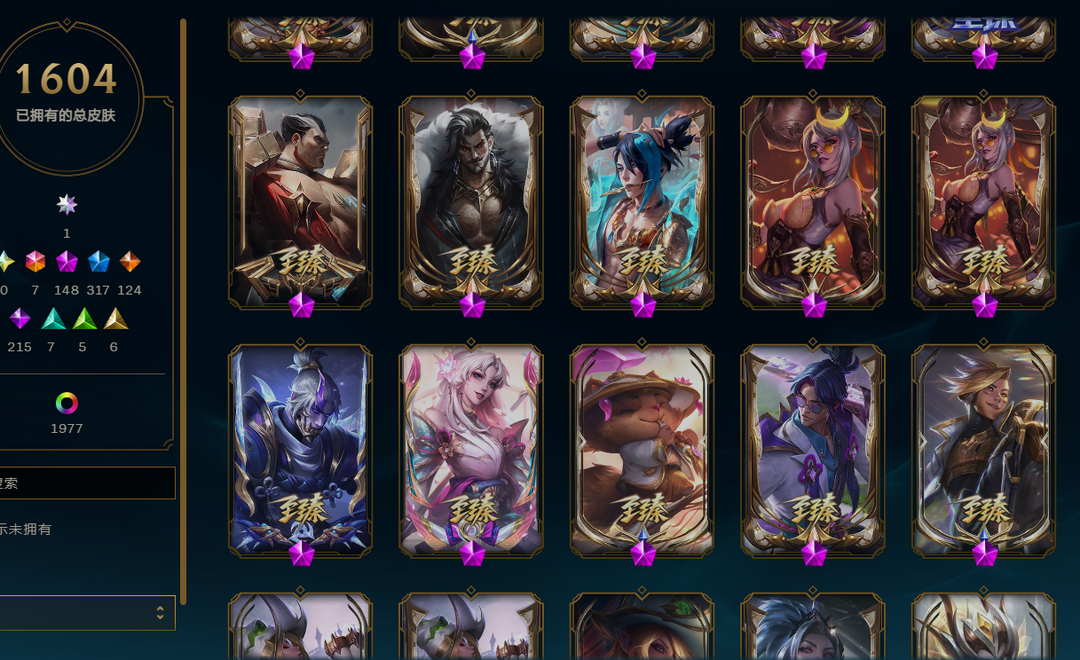The height and width of the screenshot is (660, 1080).
Task: Click the red hexagon gem icon showing 7
Action: [x=35, y=262]
